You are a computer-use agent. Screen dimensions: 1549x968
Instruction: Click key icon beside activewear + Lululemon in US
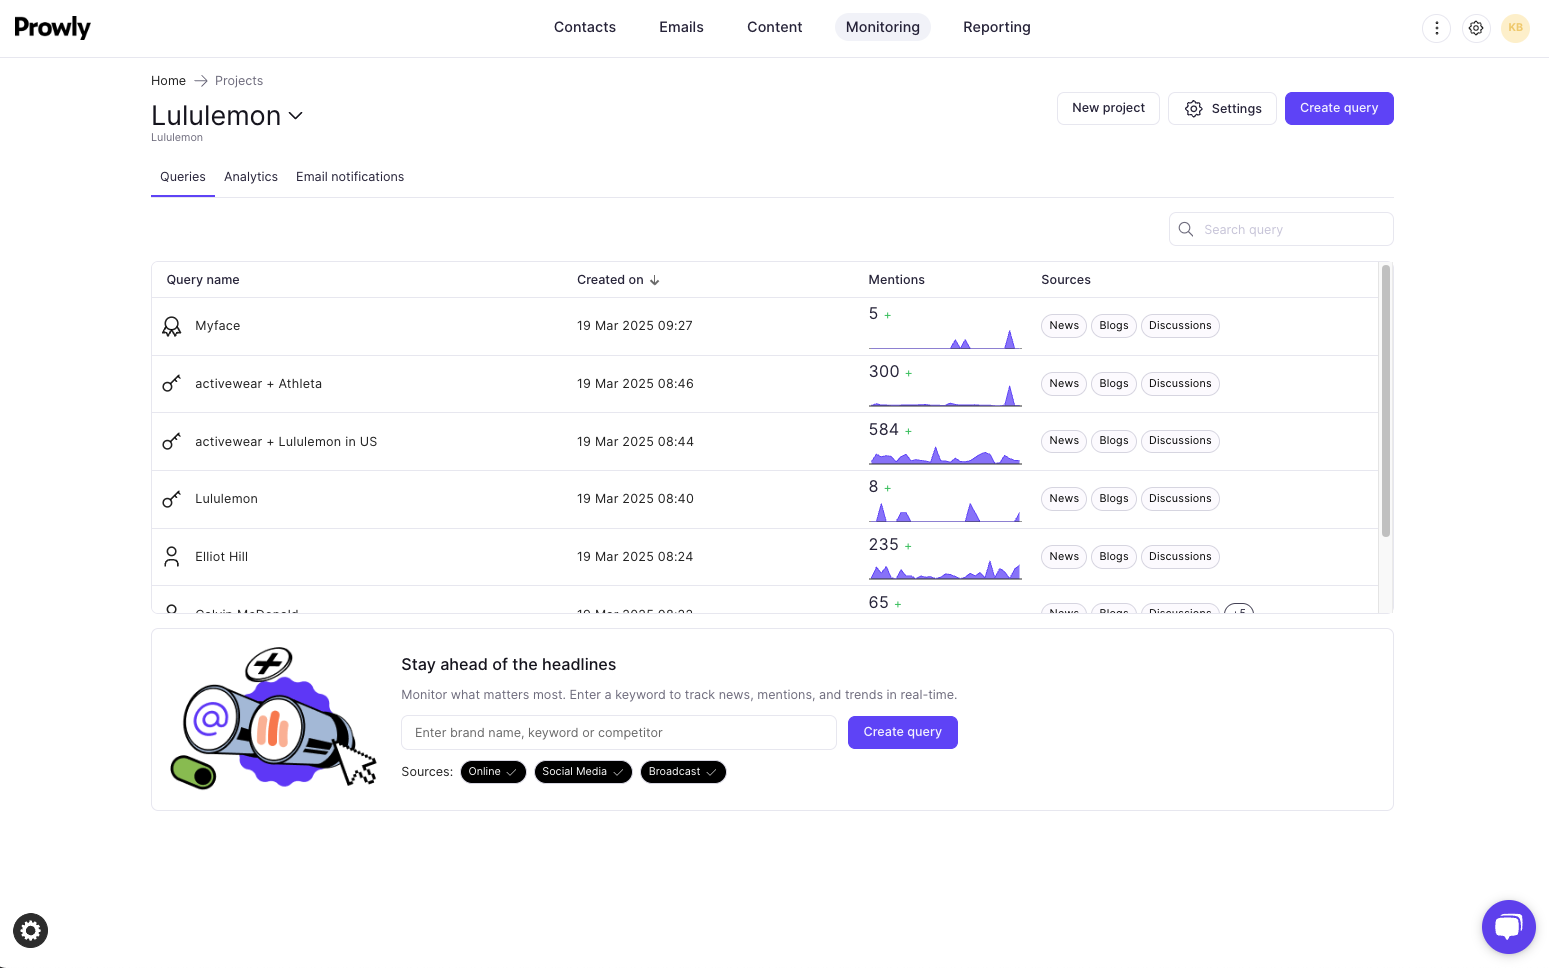click(172, 441)
